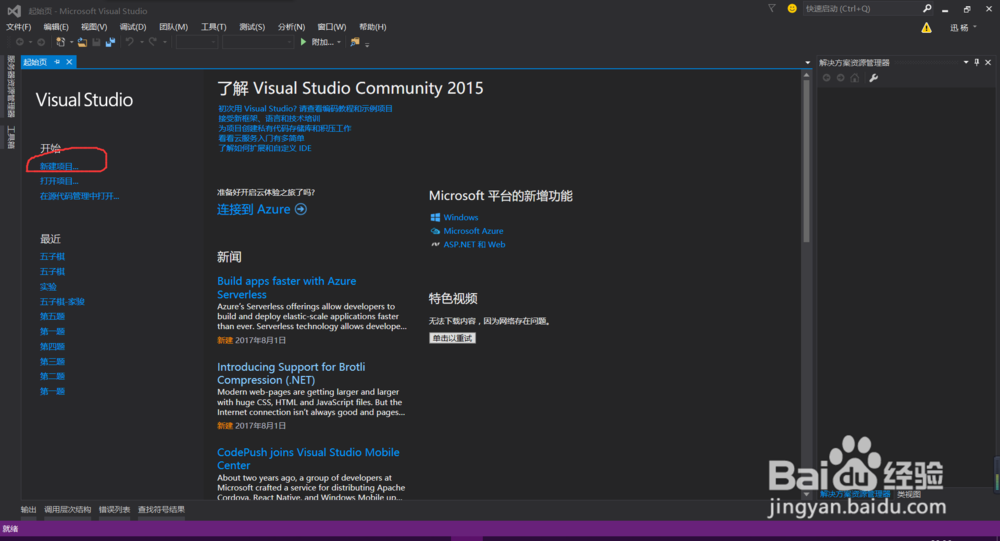The image size is (1000, 541).
Task: Click the New Project toolbar icon
Action: 61,42
